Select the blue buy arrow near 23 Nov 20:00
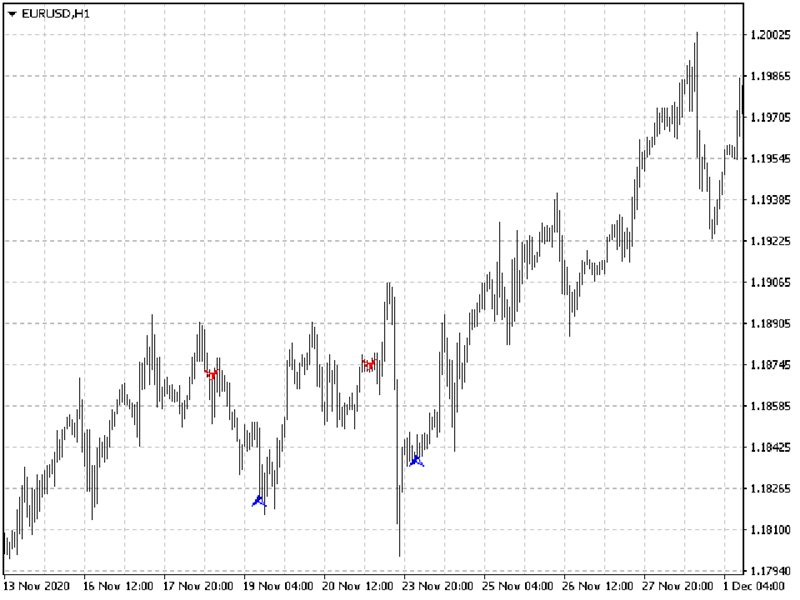The image size is (800, 600). (x=416, y=461)
